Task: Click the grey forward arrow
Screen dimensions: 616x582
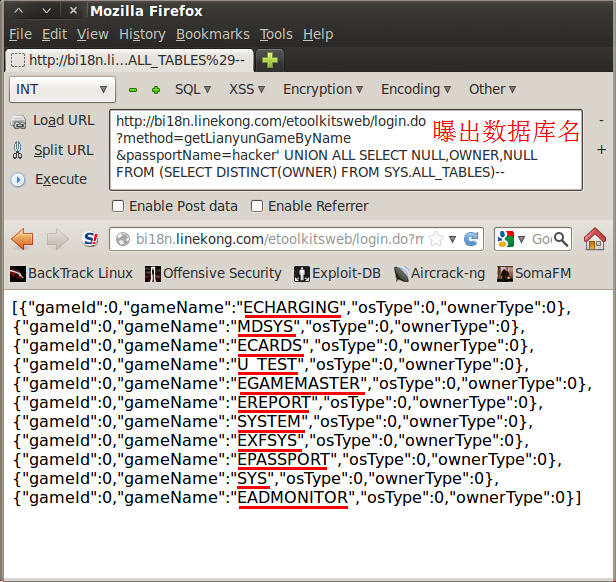Action: pyautogui.click(x=57, y=239)
